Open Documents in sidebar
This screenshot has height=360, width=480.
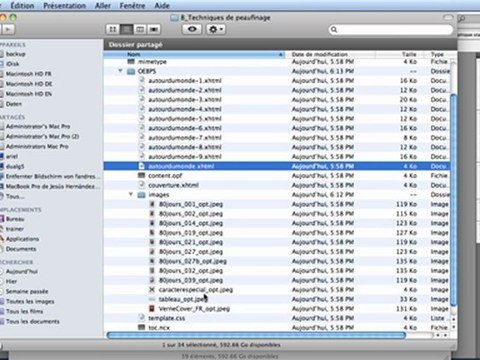(21, 249)
